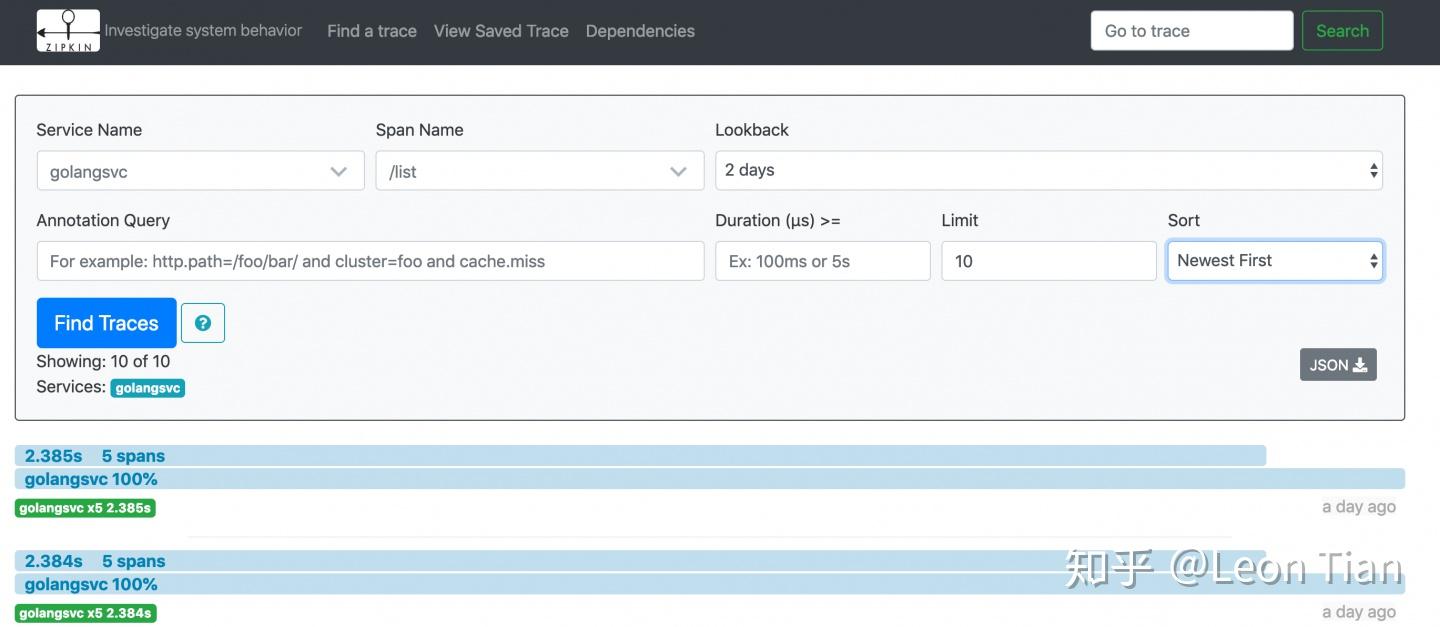This screenshot has height=627, width=1440.
Task: Change the Lookback 2 days selector
Action: (x=1048, y=170)
